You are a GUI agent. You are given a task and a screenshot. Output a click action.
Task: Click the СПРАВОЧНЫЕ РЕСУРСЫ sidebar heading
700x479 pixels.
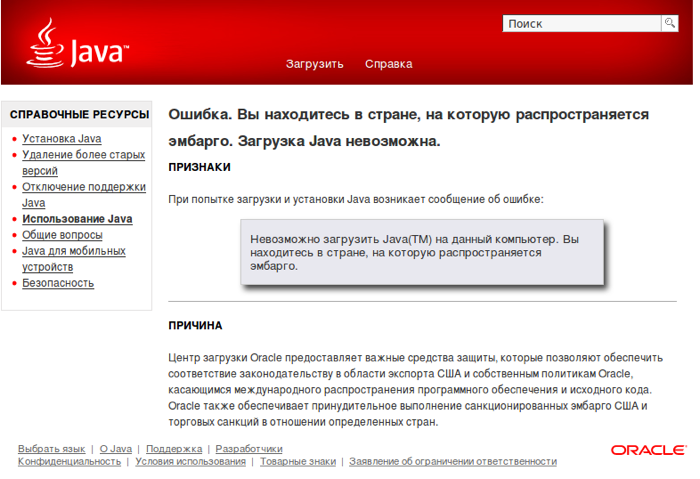(79, 115)
